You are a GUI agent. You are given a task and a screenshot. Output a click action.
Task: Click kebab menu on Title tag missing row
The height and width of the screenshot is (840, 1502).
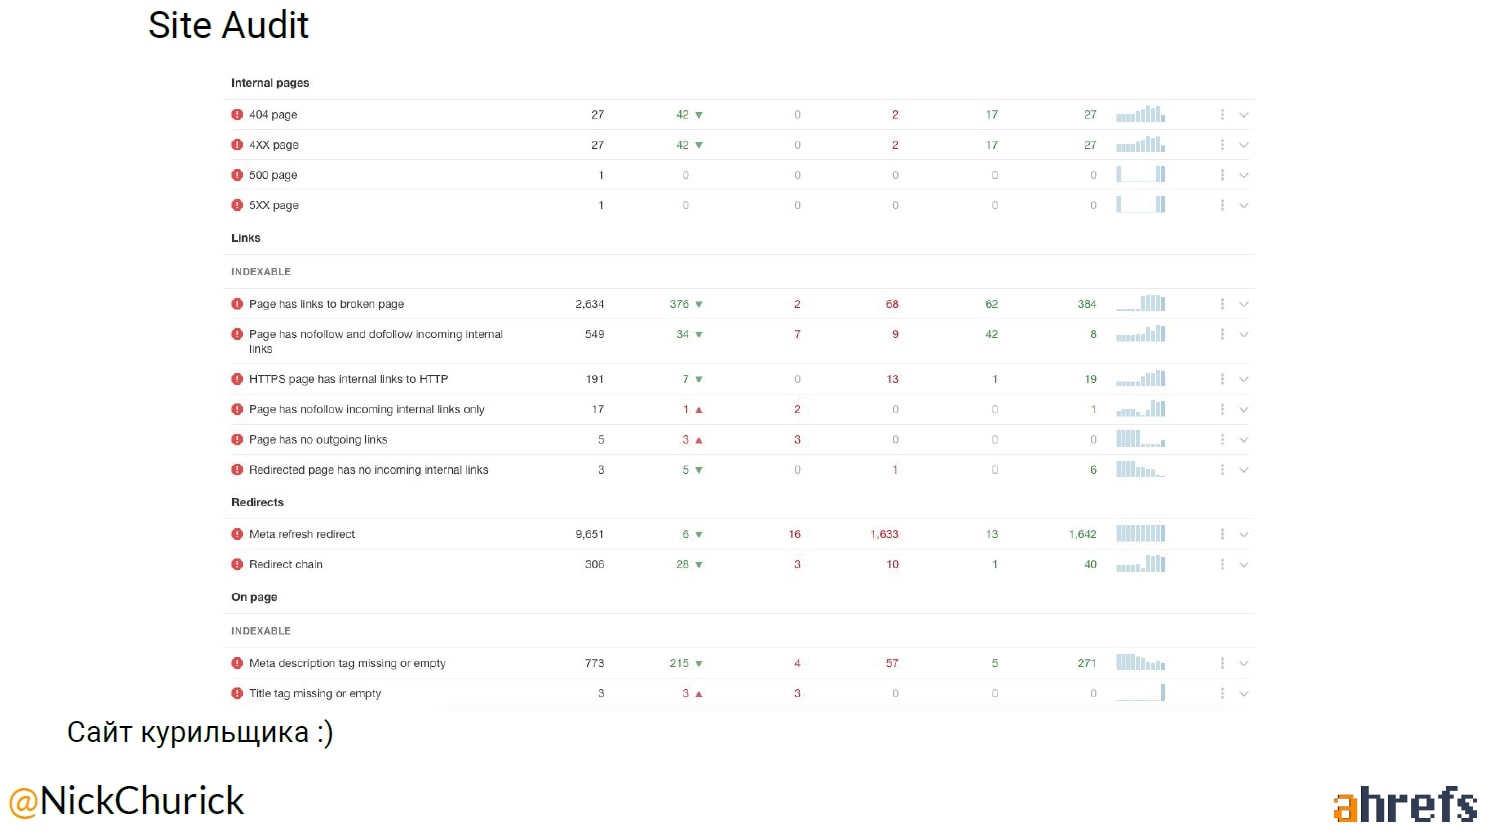point(1222,693)
